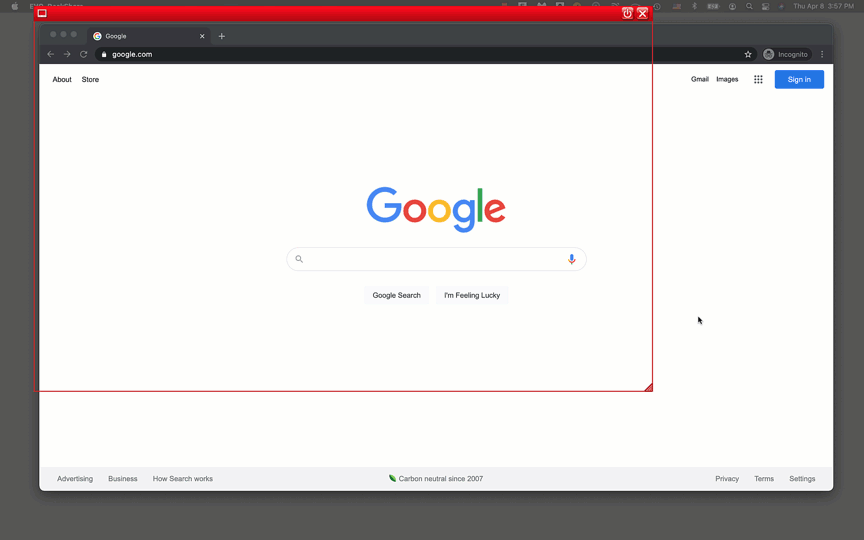The width and height of the screenshot is (864, 540).
Task: Click the magnifier icon in search box
Action: click(x=299, y=259)
